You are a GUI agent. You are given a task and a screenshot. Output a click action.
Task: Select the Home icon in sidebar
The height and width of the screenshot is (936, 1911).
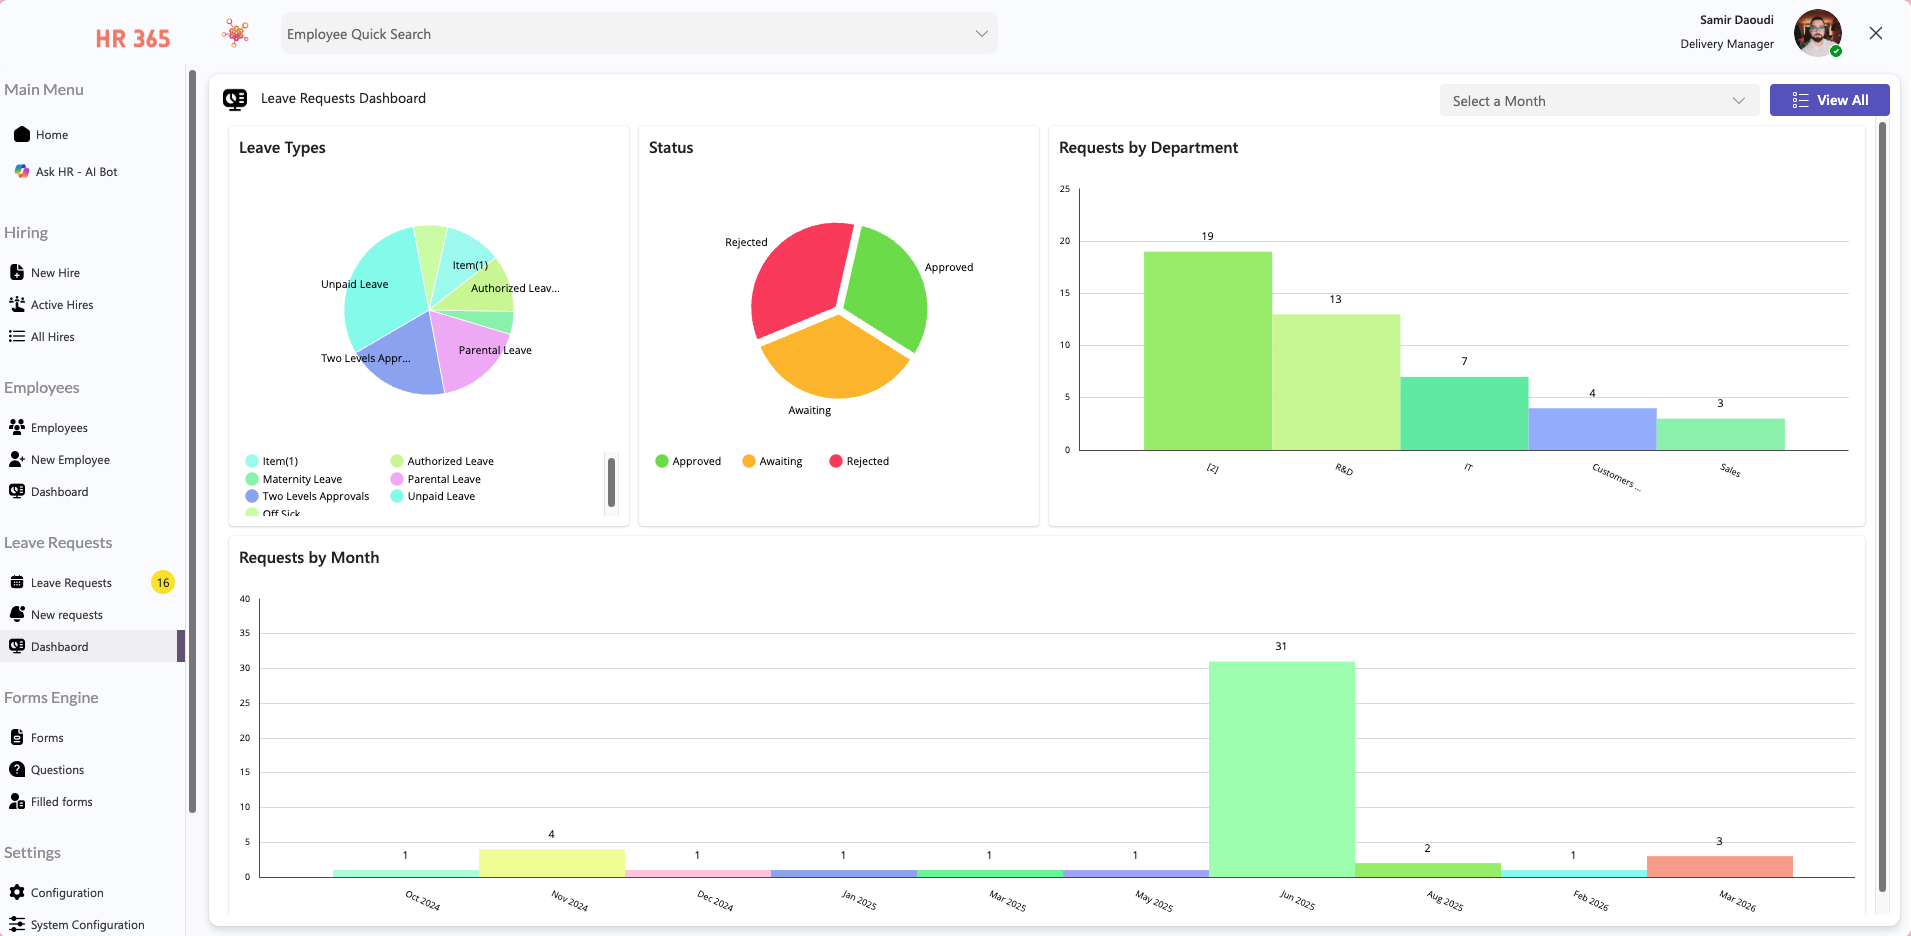(20, 134)
